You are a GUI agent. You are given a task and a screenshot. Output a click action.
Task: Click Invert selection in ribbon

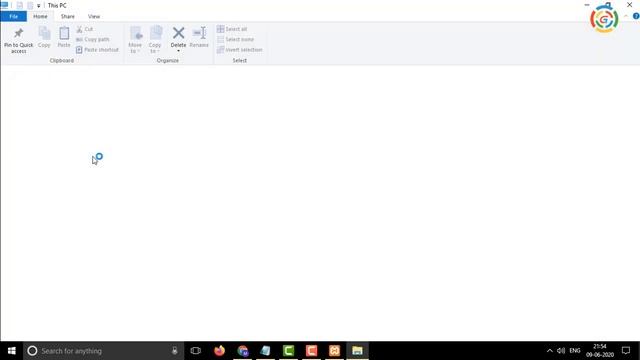(240, 50)
